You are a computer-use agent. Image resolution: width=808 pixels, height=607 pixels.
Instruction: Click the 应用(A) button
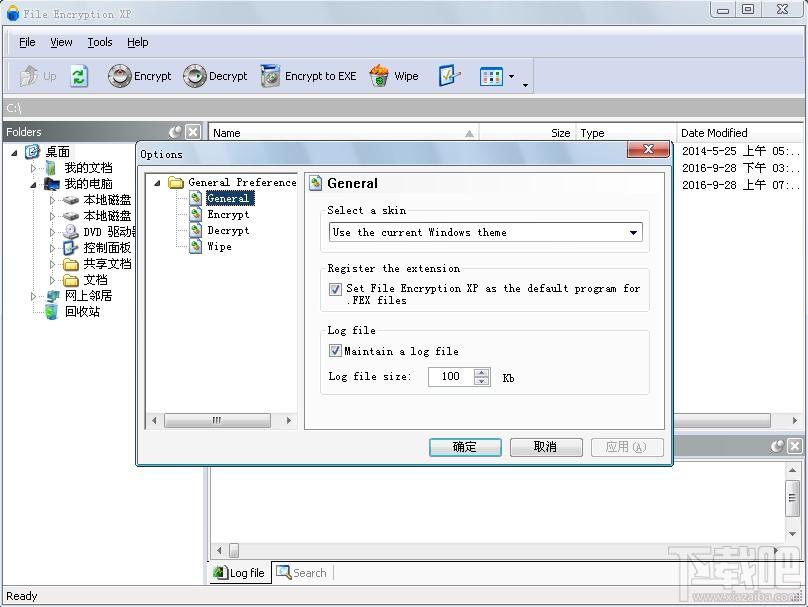click(x=627, y=447)
